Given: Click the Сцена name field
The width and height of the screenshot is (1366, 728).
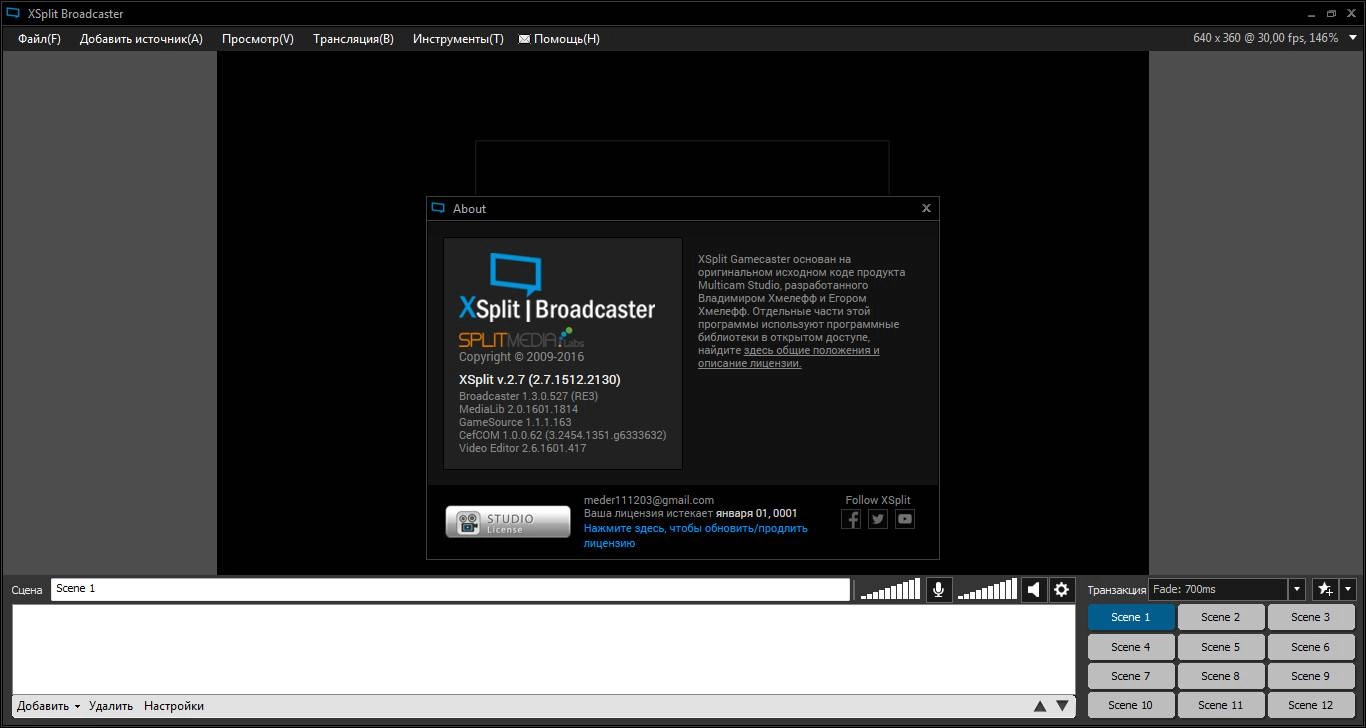Looking at the screenshot, I should tap(450, 589).
